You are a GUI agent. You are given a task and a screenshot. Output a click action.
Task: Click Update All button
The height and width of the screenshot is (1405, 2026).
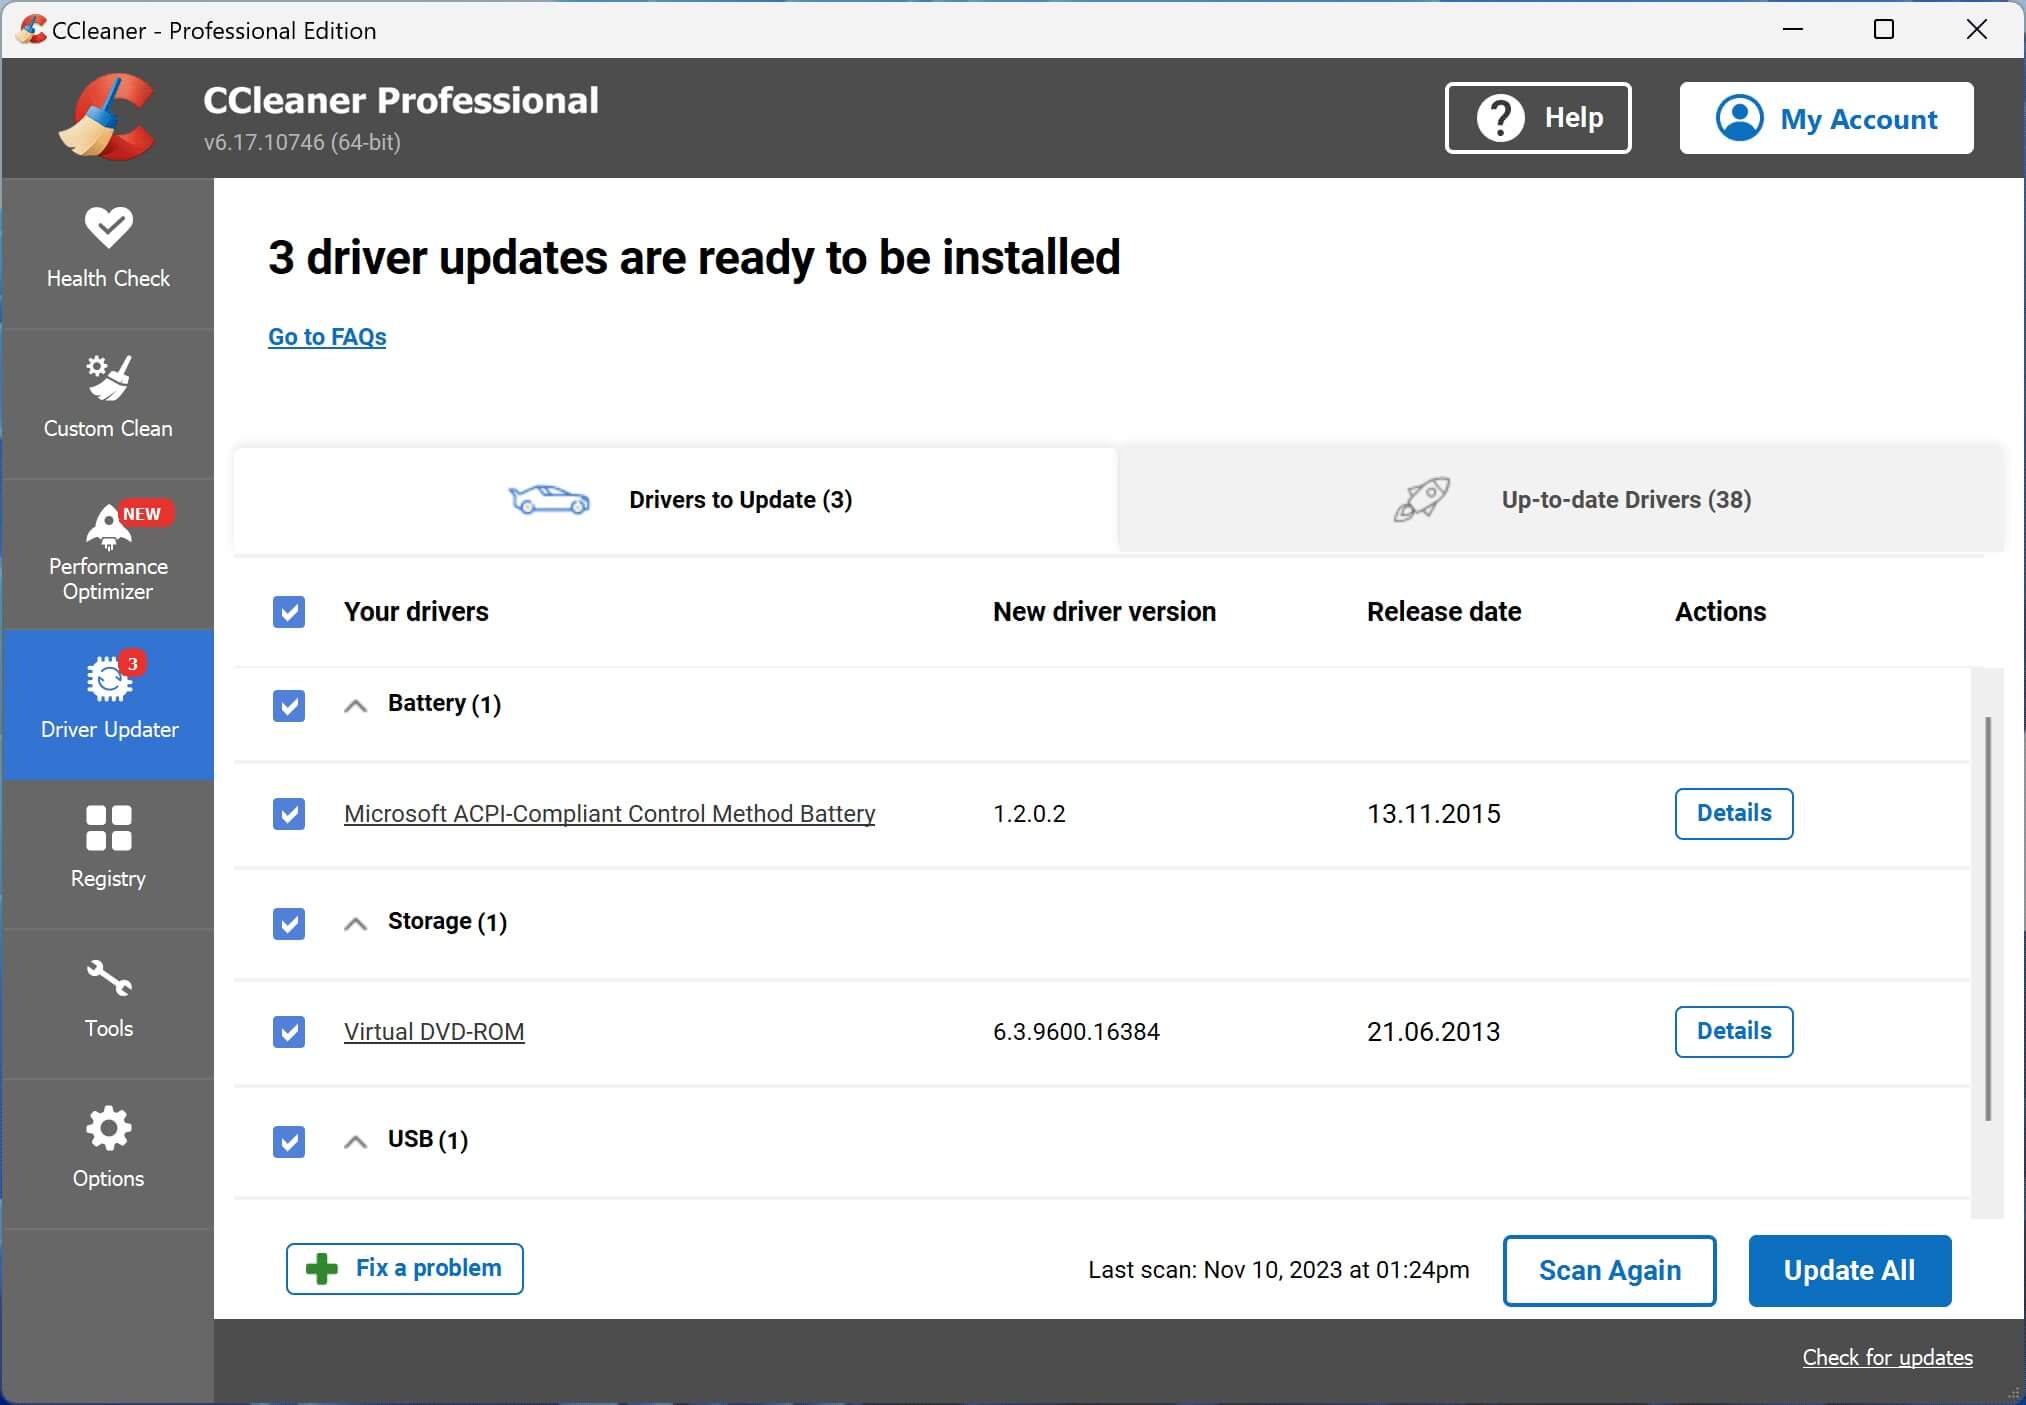(1849, 1268)
